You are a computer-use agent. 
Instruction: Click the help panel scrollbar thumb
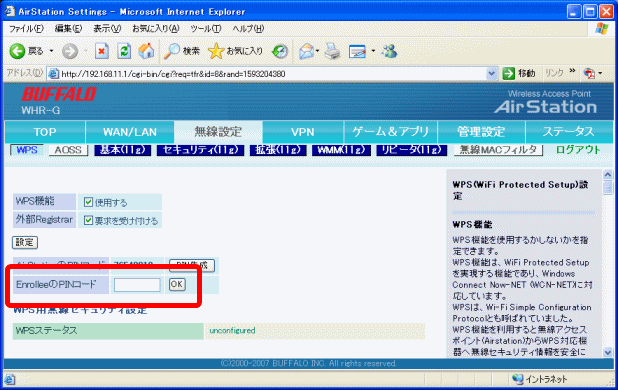[608, 188]
